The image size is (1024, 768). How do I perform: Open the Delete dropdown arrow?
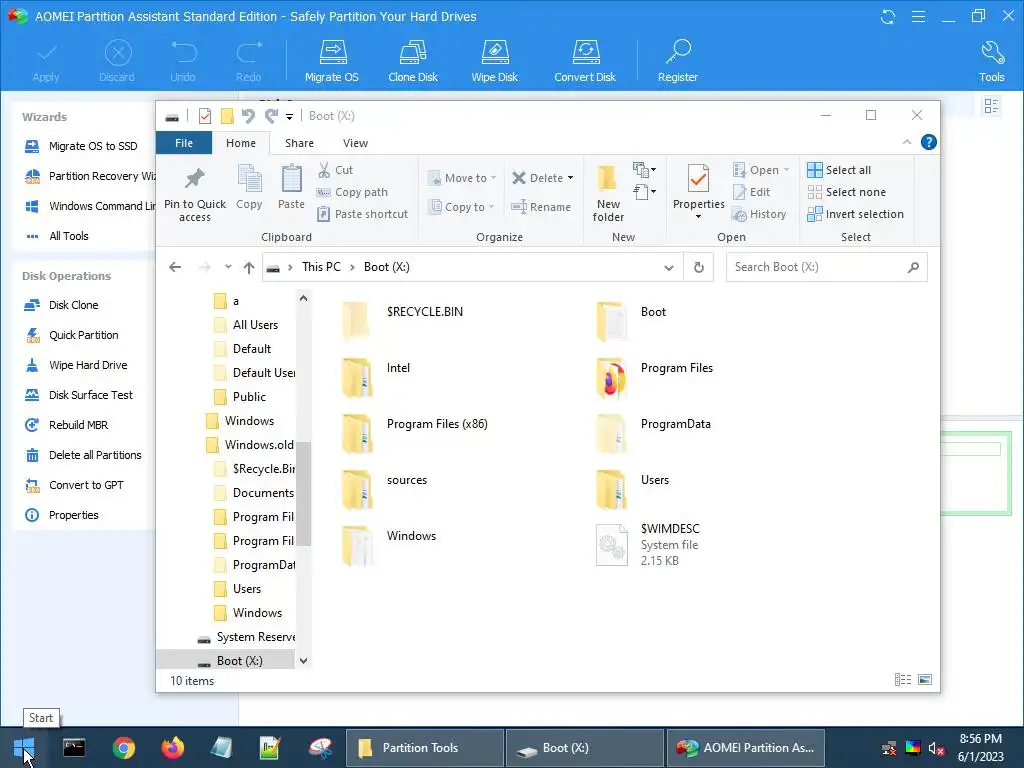coord(570,178)
